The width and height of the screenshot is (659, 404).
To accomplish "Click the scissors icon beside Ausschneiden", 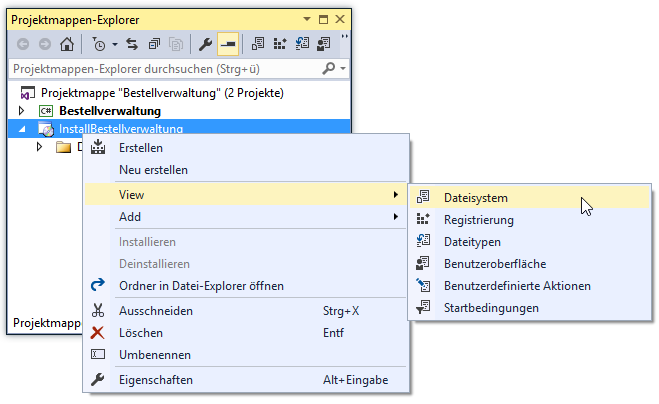I will 98,311.
